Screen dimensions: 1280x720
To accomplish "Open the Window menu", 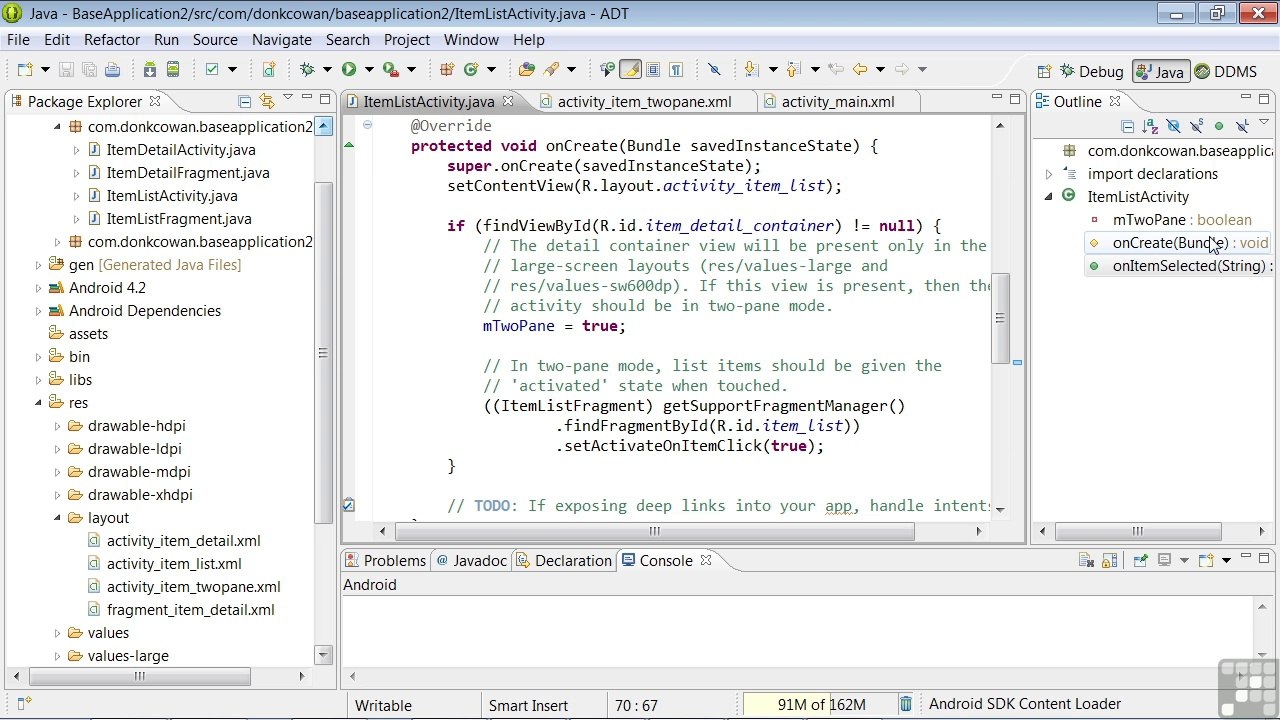I will 471,40.
